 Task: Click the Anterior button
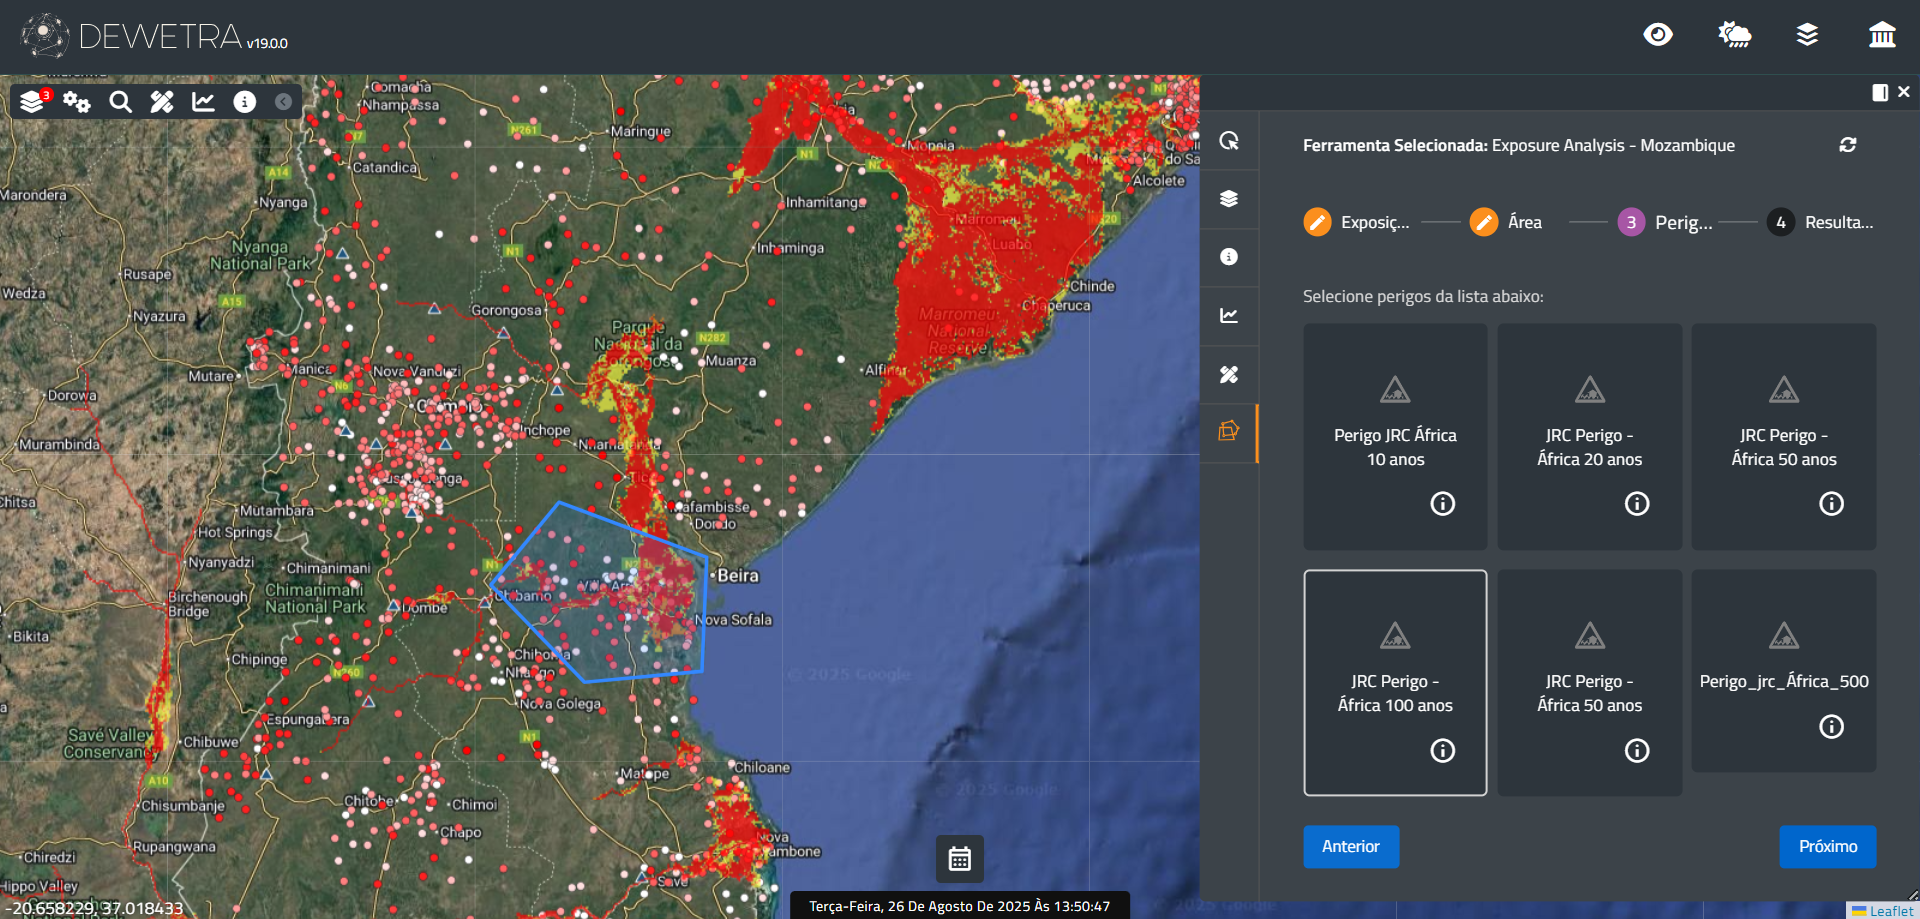[x=1350, y=846]
